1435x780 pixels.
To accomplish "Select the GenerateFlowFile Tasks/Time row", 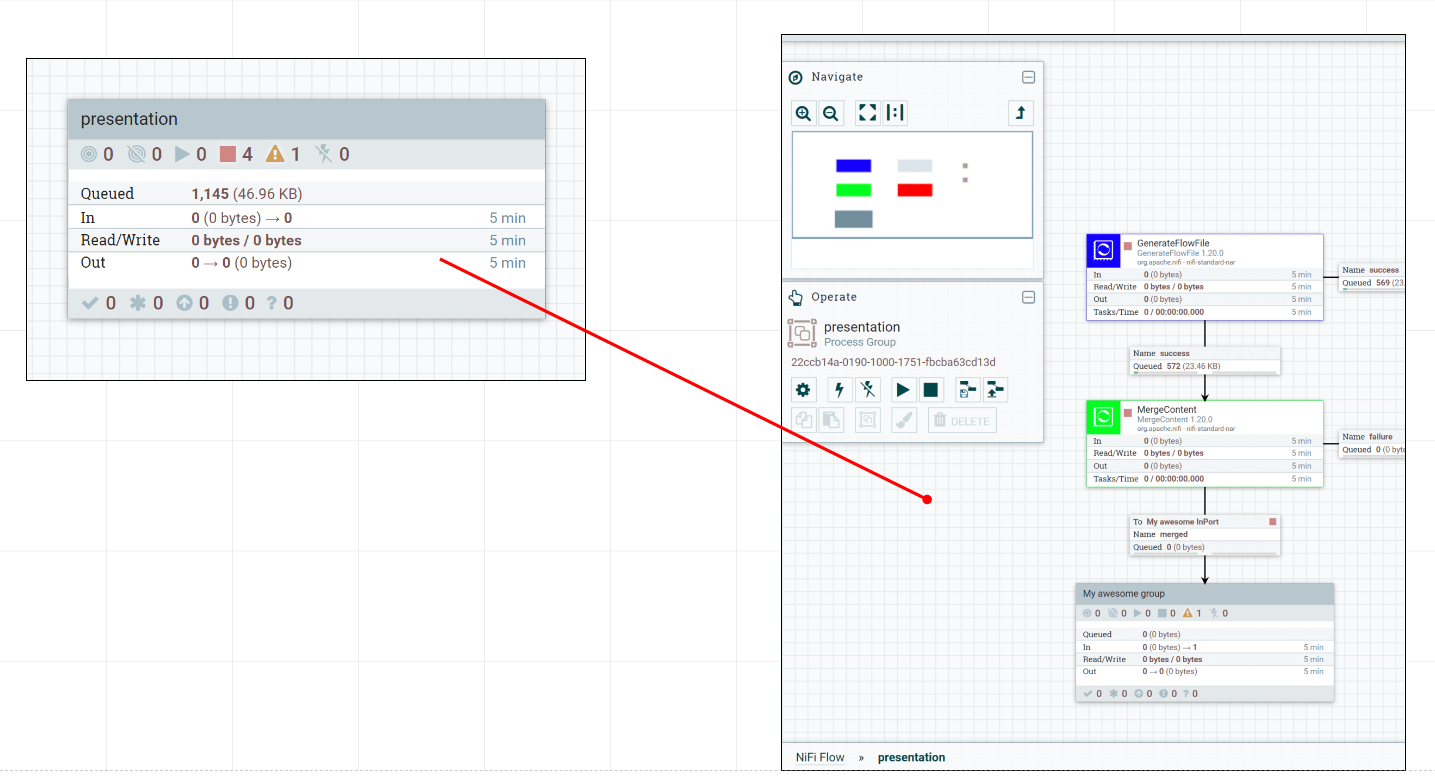I will 1205,312.
